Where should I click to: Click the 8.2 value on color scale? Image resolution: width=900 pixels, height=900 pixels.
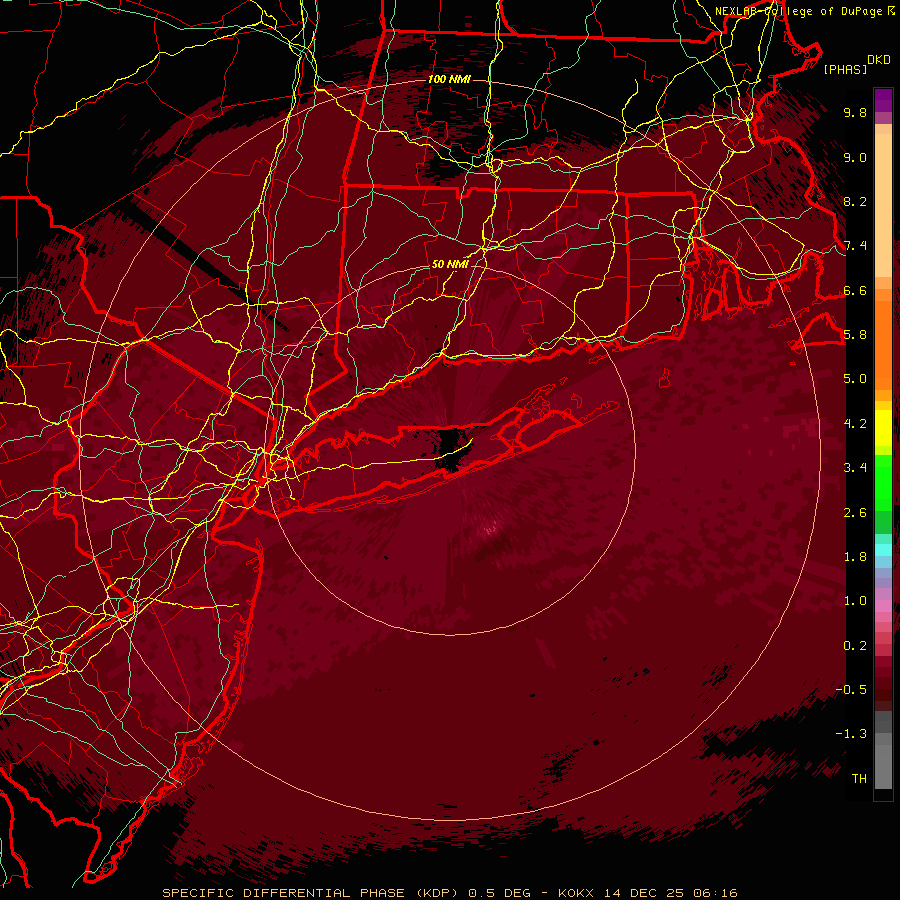[x=855, y=201]
